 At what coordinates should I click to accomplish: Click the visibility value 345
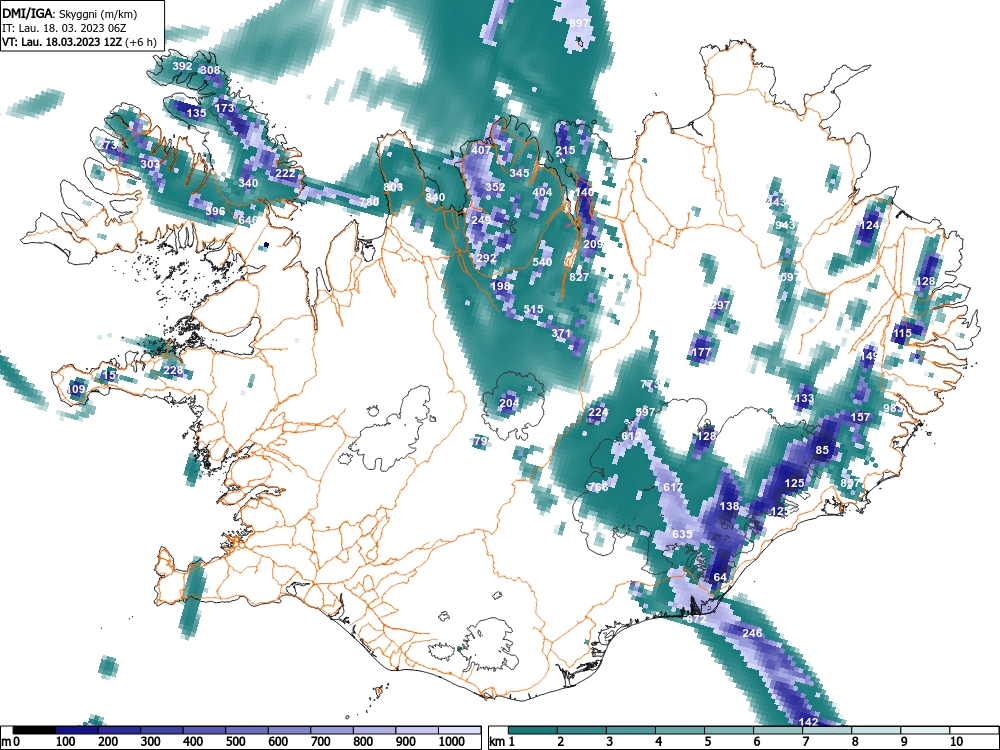pyautogui.click(x=519, y=173)
